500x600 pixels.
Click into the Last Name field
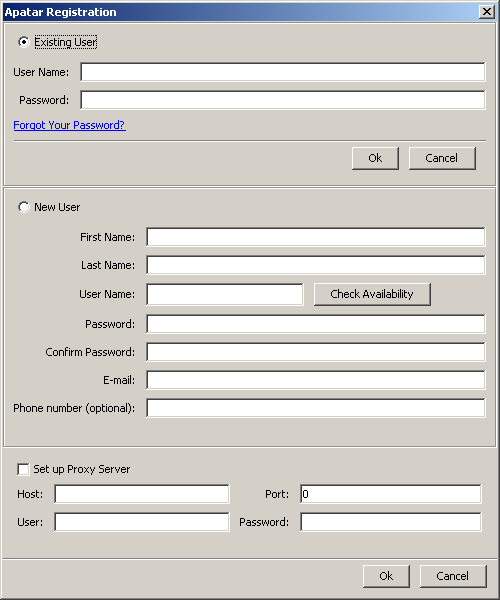316,265
